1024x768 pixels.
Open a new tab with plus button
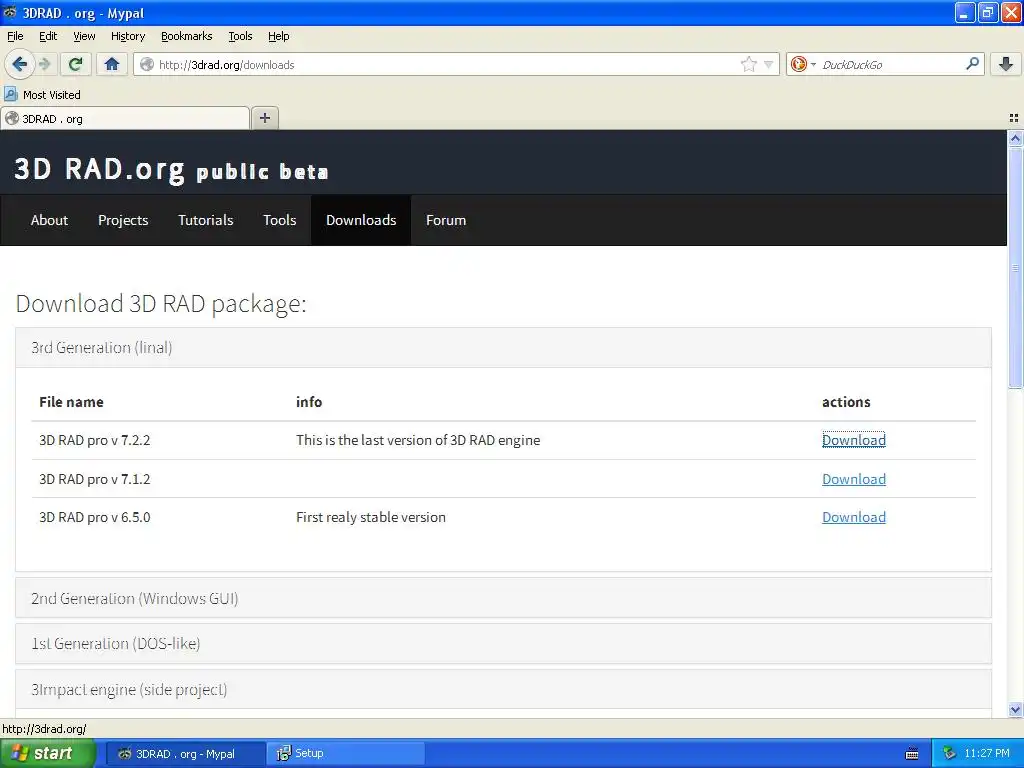[x=264, y=118]
